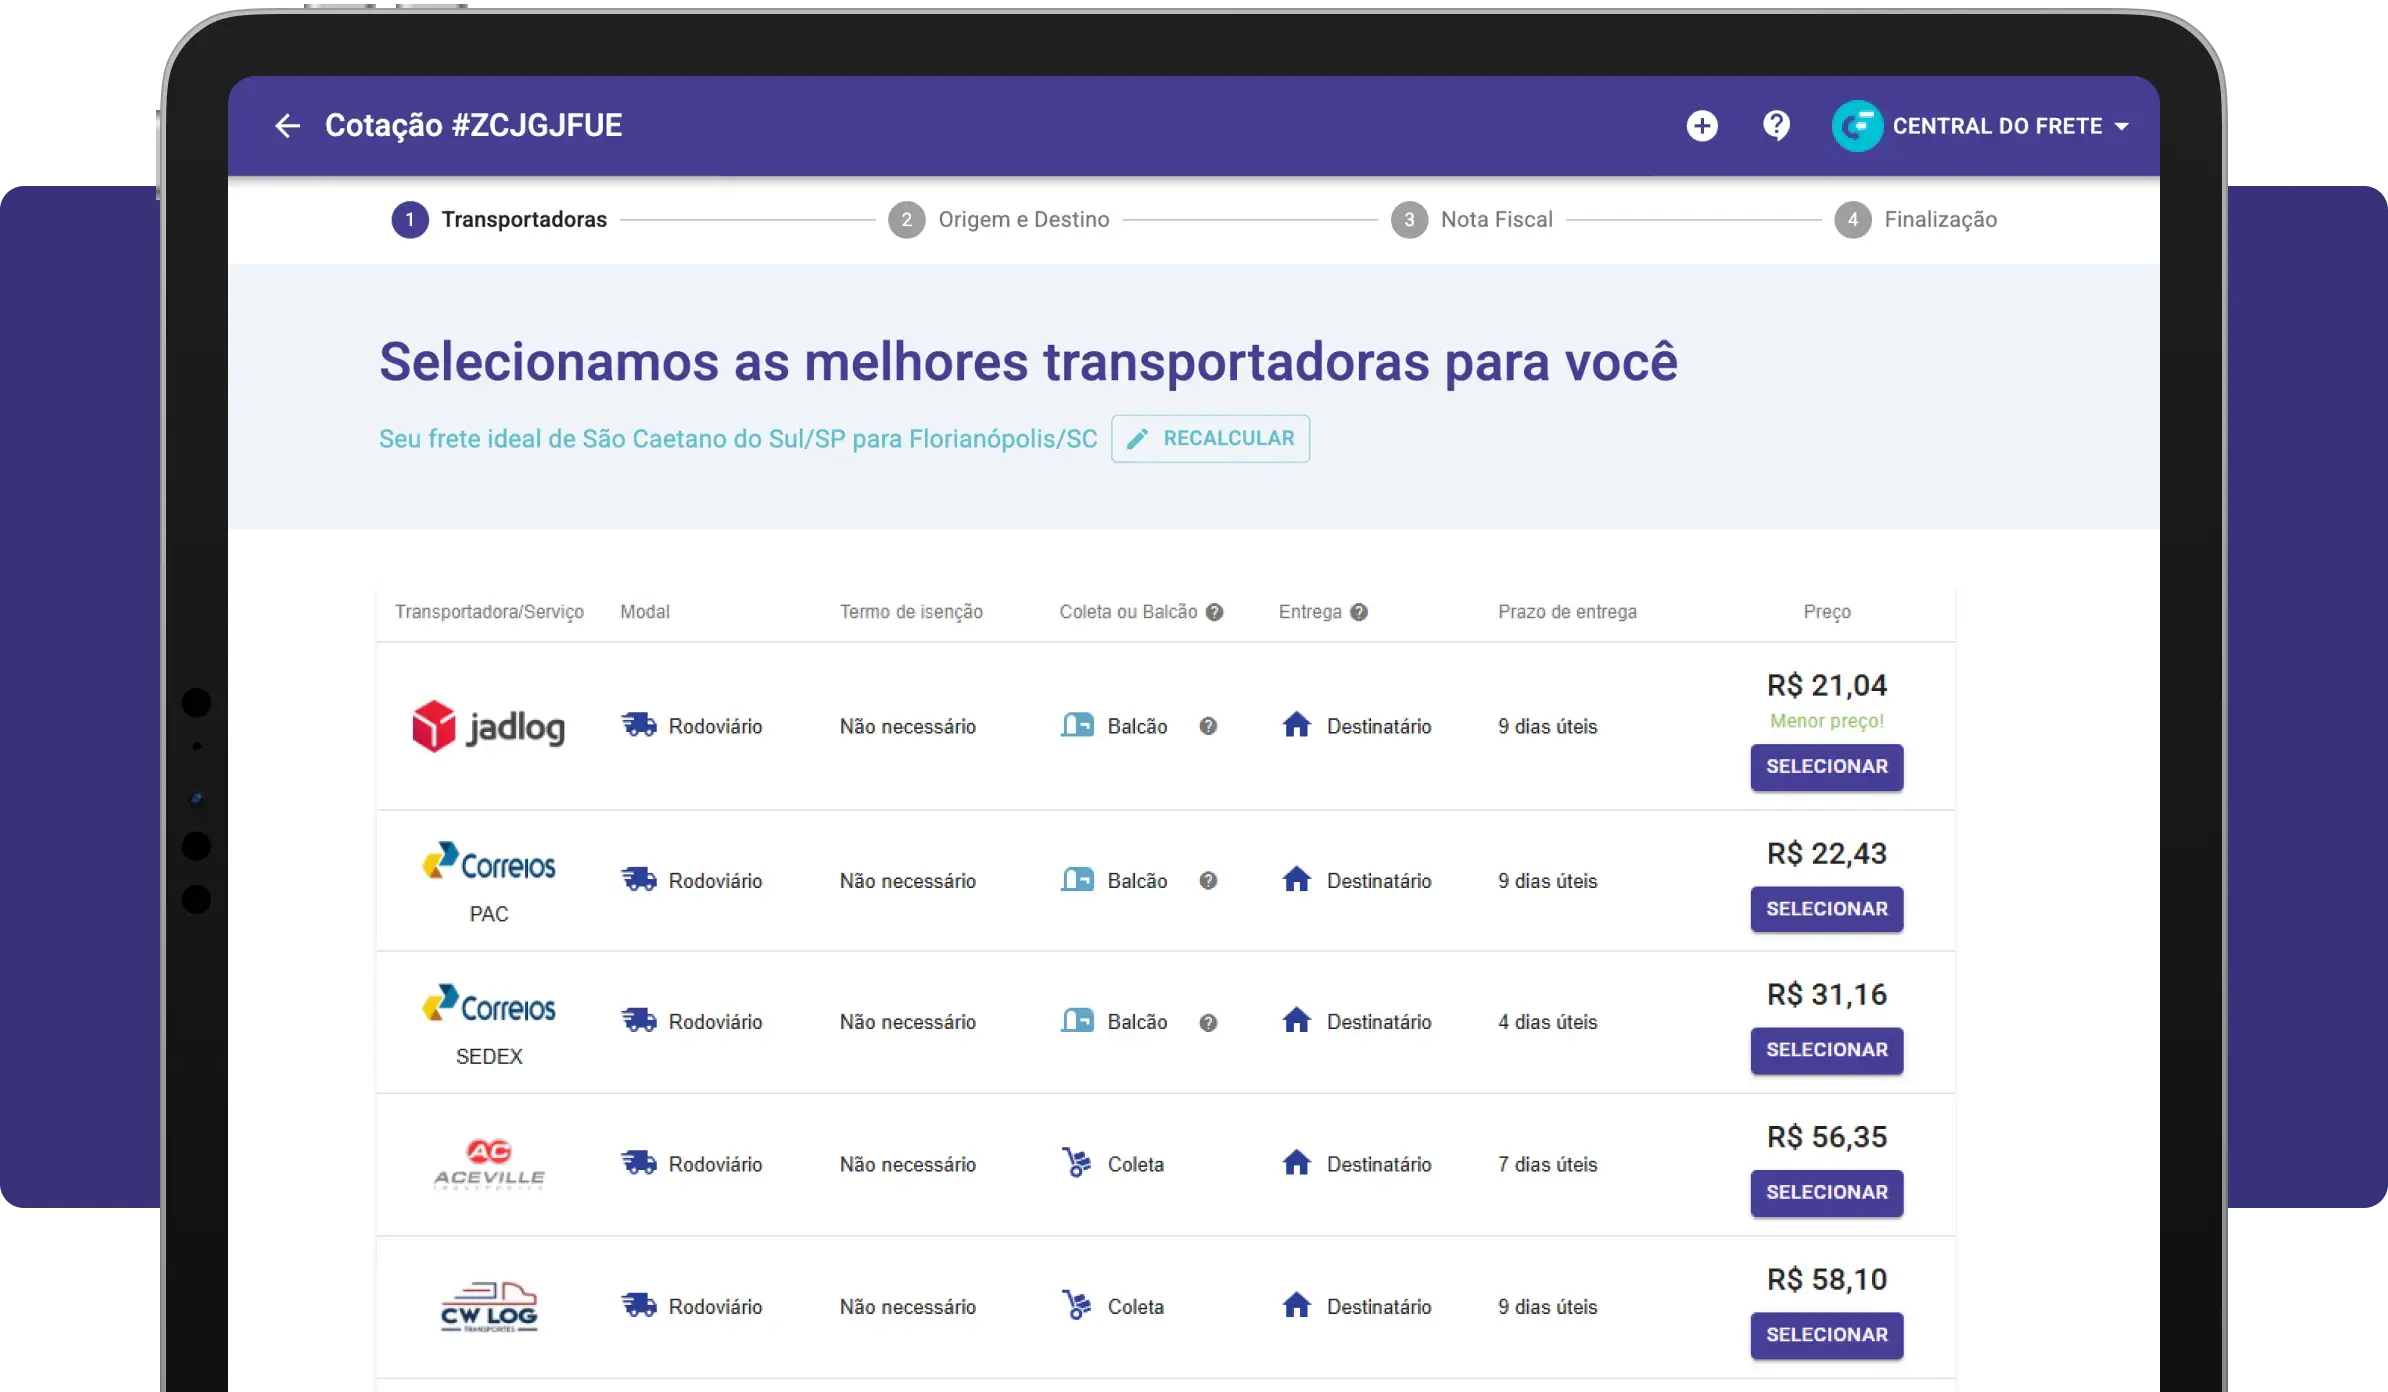Click the truck icon in Correios PAC row

point(639,879)
